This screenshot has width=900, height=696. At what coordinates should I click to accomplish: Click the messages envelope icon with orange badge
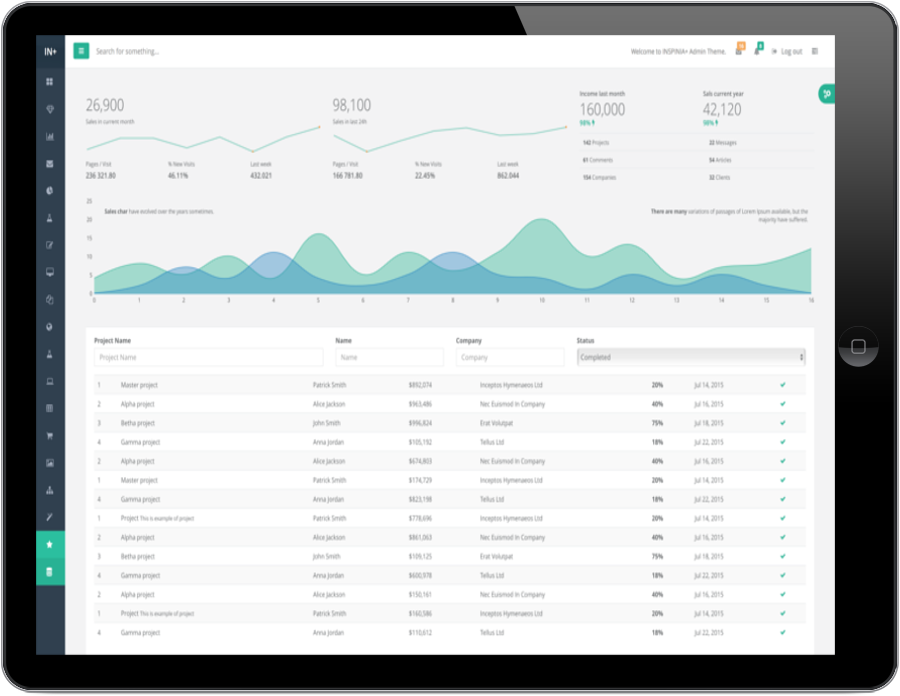740,49
